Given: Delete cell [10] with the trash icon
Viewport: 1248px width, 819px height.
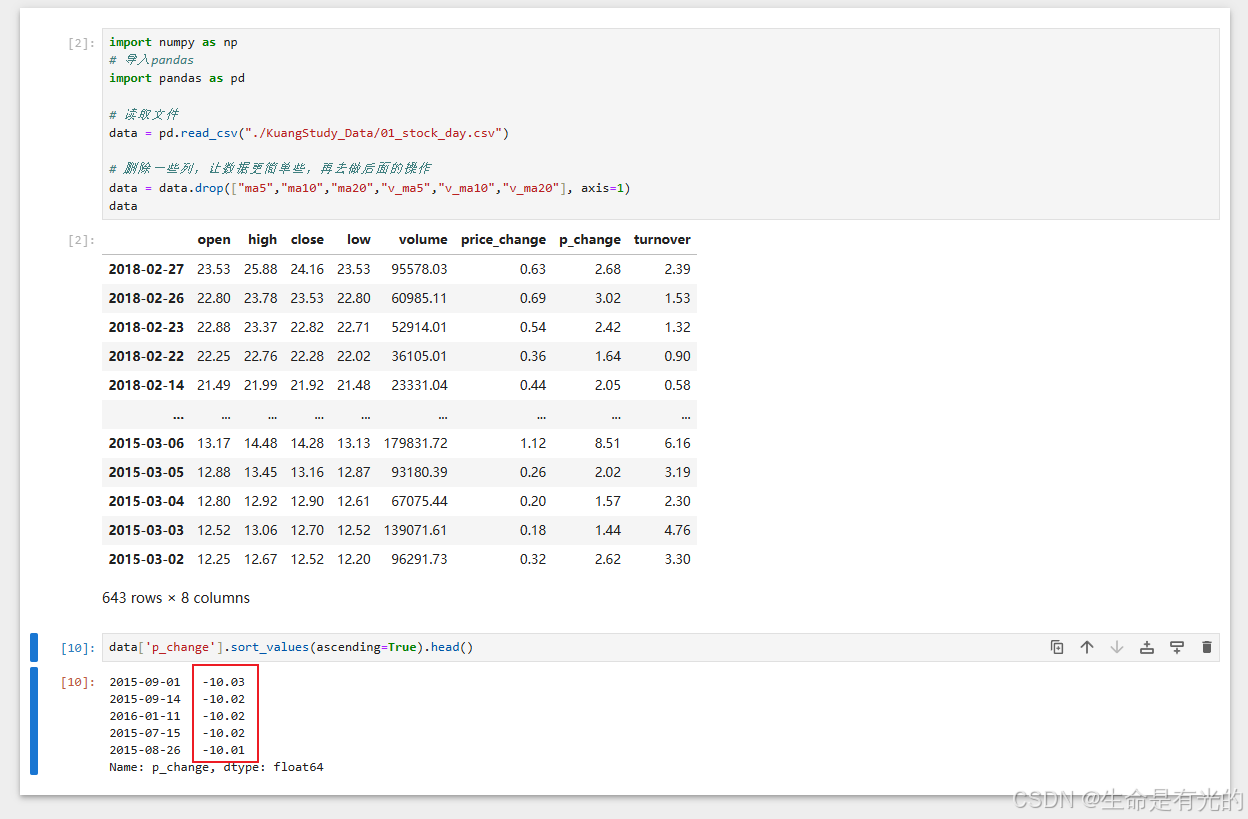Looking at the screenshot, I should (1207, 647).
